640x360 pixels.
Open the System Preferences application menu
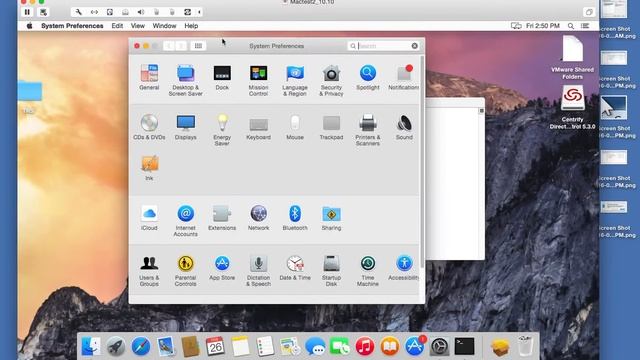coord(72,26)
